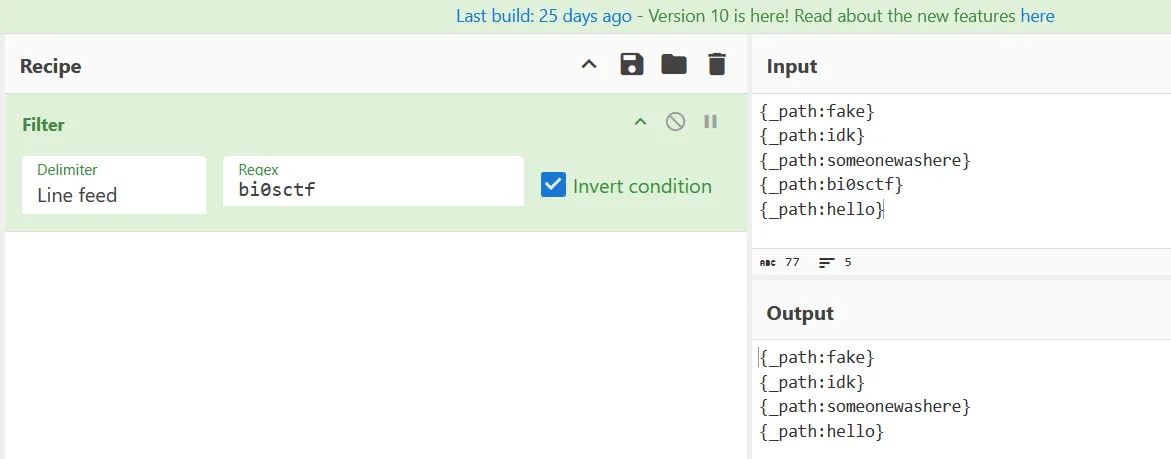Disable the Filter operation

pyautogui.click(x=675, y=122)
